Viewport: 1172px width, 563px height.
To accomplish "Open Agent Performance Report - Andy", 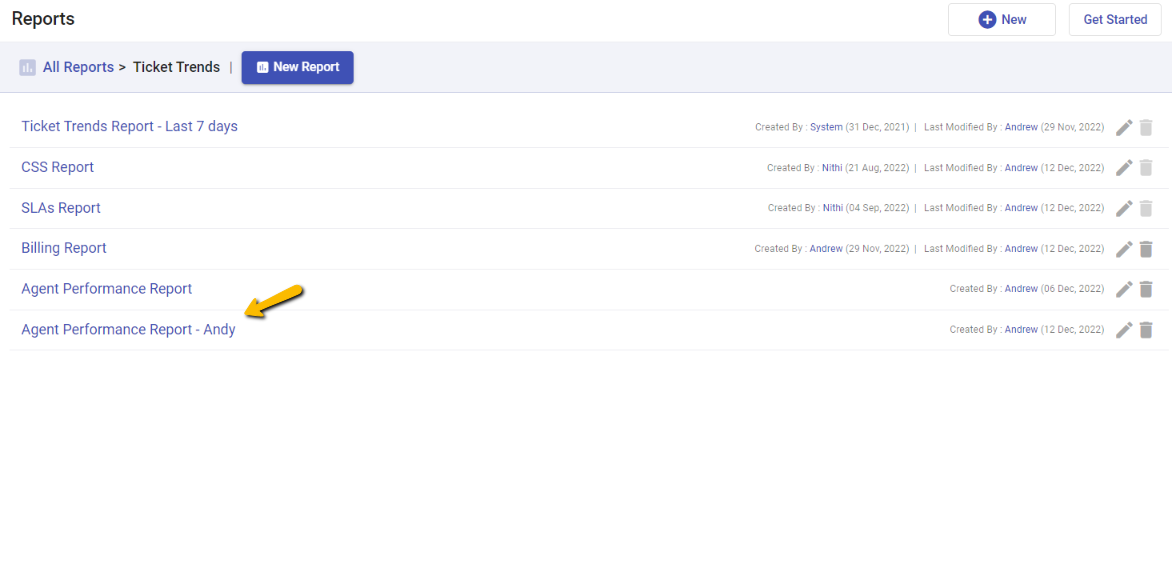I will click(128, 329).
